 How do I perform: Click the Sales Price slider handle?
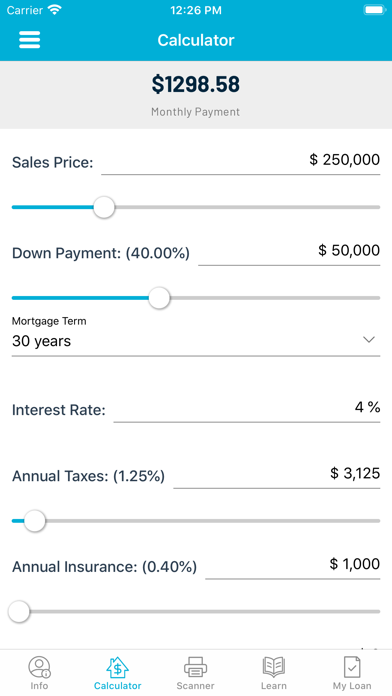click(x=104, y=207)
